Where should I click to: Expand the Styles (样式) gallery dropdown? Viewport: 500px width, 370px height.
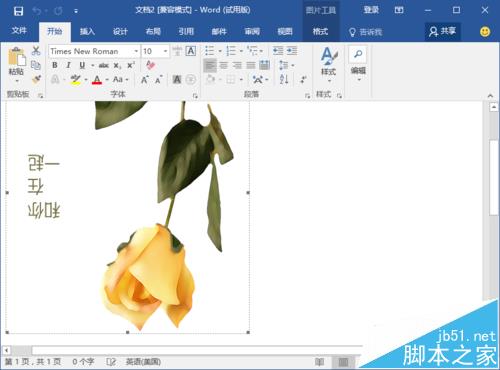click(x=329, y=64)
